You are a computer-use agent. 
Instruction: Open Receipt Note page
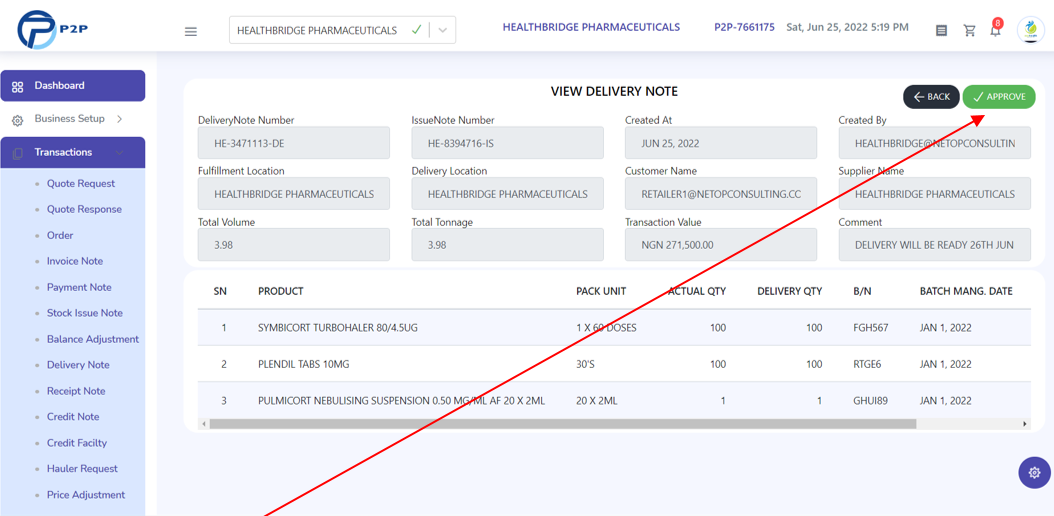pyautogui.click(x=76, y=391)
